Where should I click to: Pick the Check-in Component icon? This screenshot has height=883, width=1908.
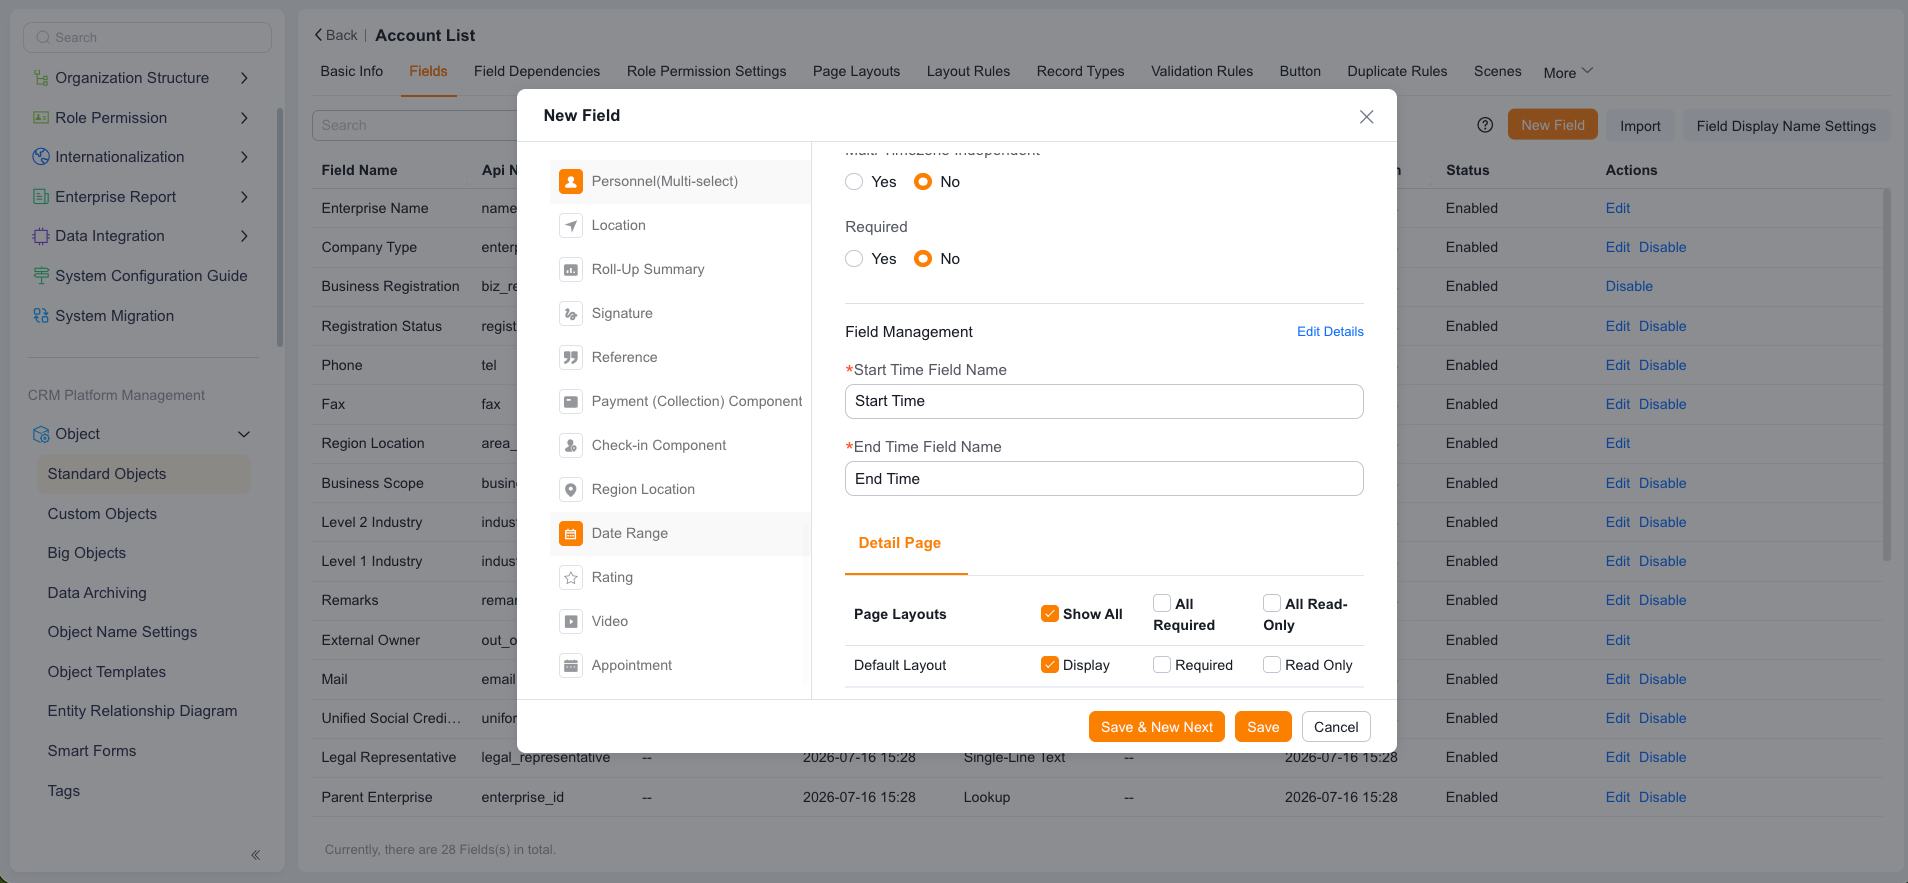point(571,446)
